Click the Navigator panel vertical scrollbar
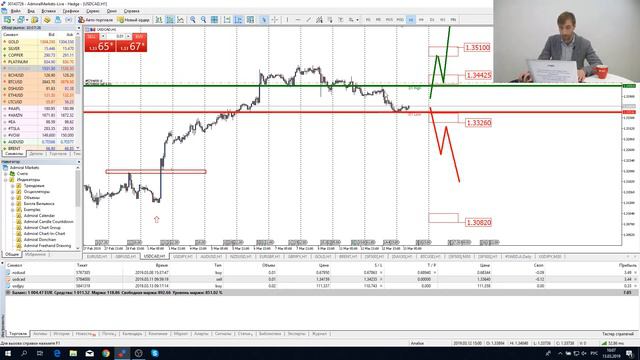The width and height of the screenshot is (640, 360). pos(78,206)
